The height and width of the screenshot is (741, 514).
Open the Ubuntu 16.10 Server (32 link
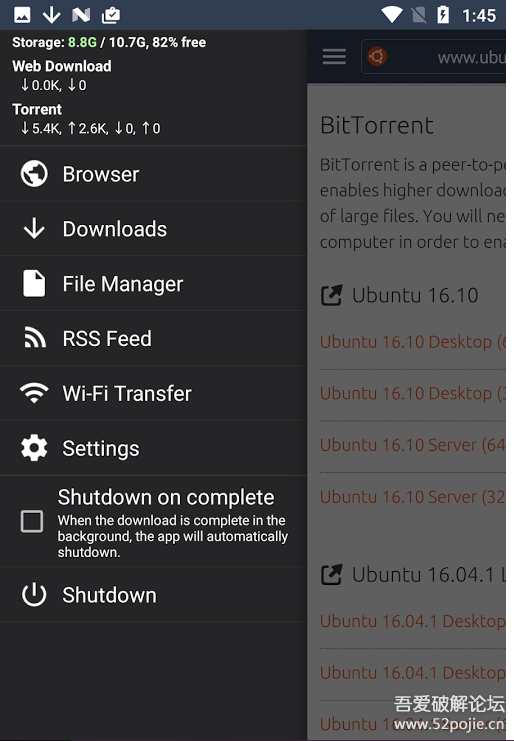click(x=412, y=497)
